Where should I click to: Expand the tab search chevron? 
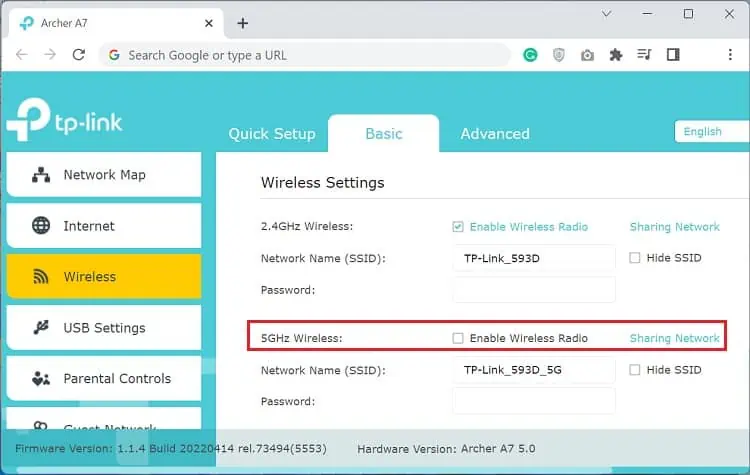[x=606, y=14]
